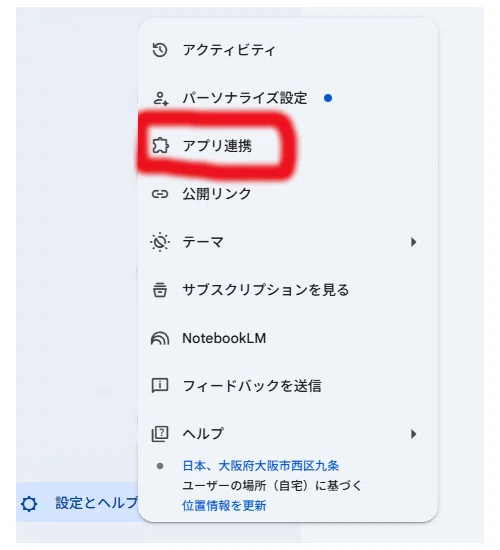Open the 日本、大阪府大阪市西区九条 location link

pyautogui.click(x=261, y=466)
